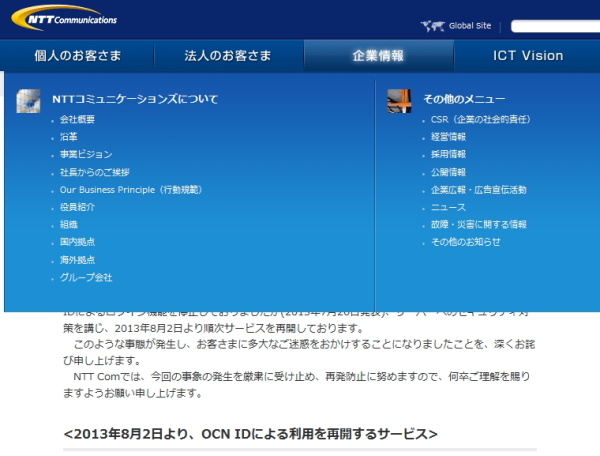Go to 採用情報 in other menu
The image size is (600, 456).
pyautogui.click(x=448, y=155)
